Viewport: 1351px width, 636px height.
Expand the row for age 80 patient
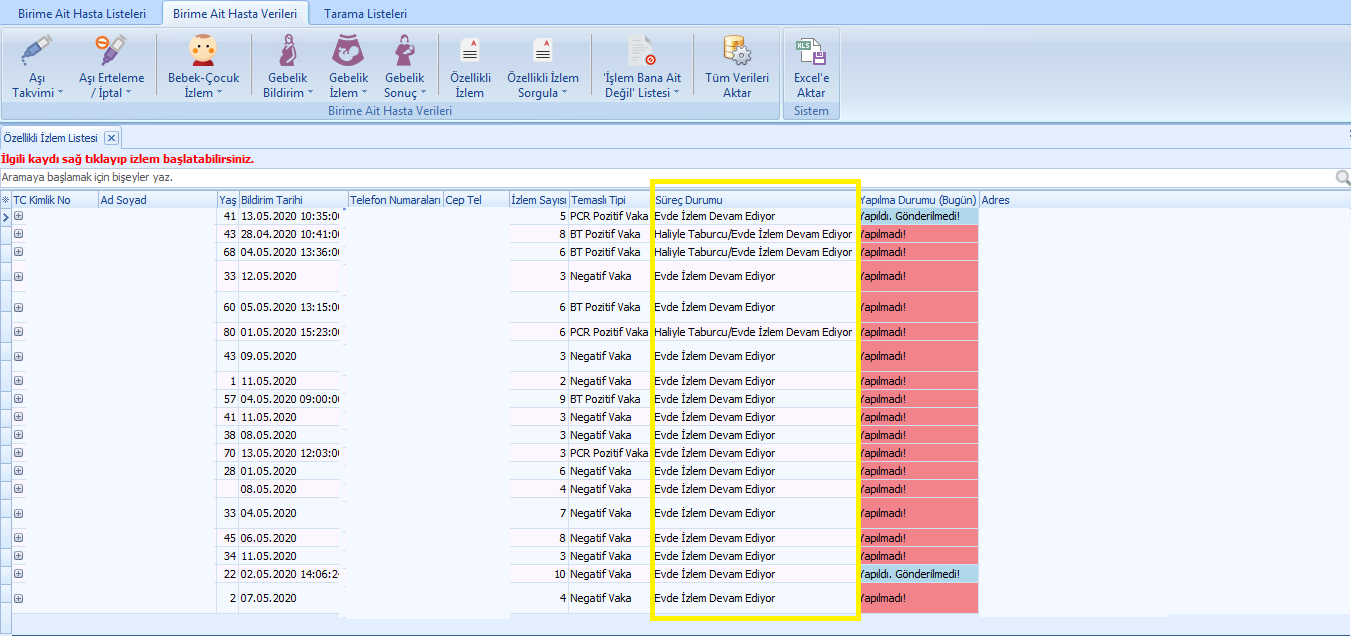[x=18, y=332]
